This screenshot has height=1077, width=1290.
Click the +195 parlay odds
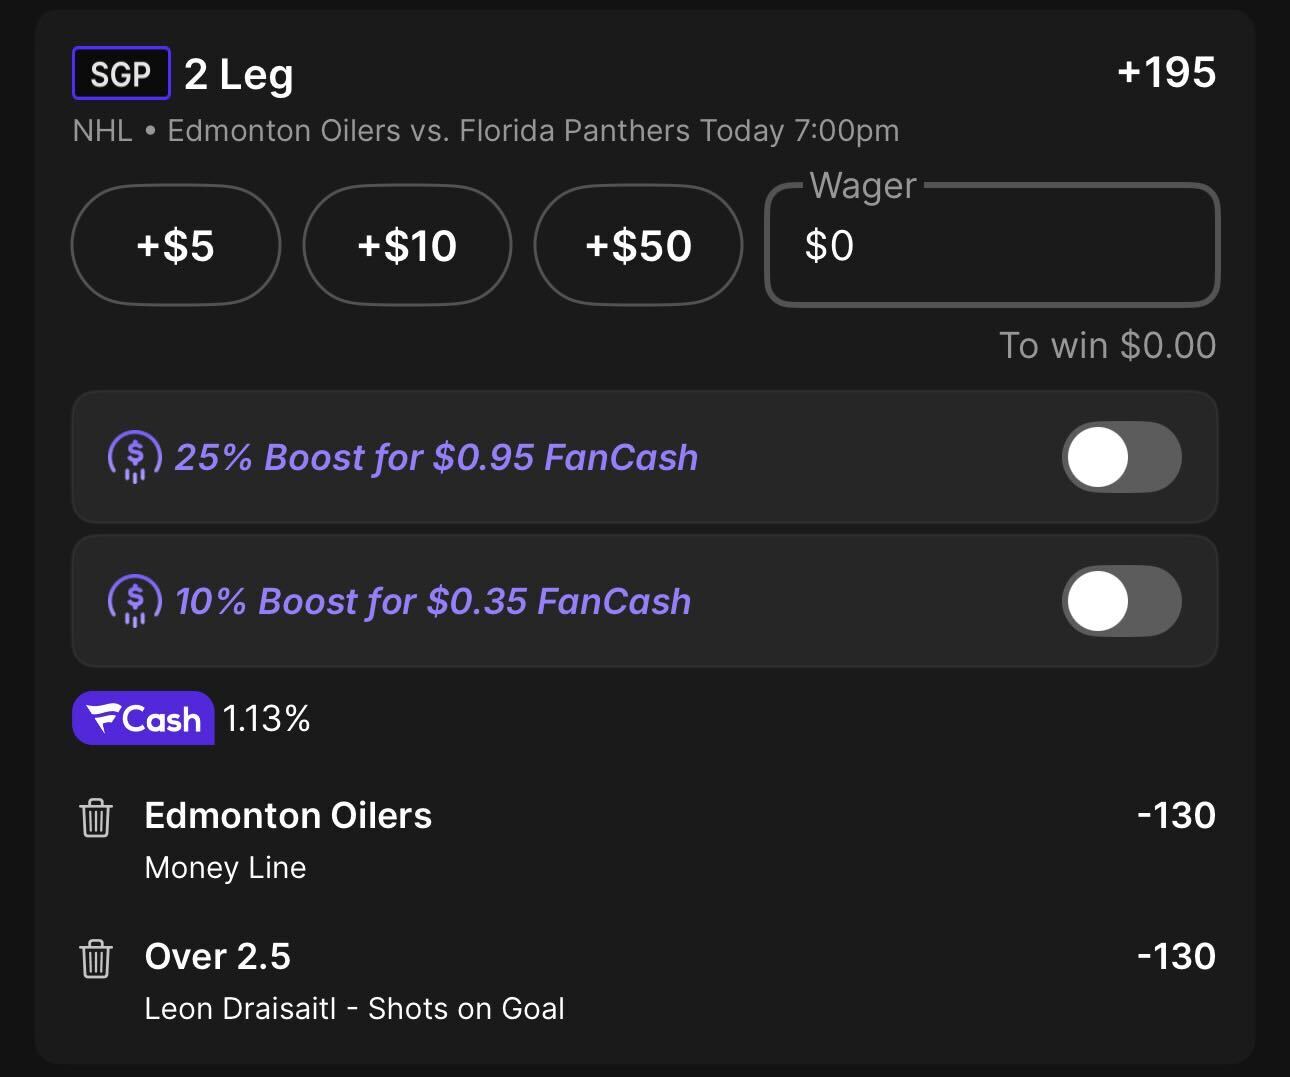(1166, 72)
